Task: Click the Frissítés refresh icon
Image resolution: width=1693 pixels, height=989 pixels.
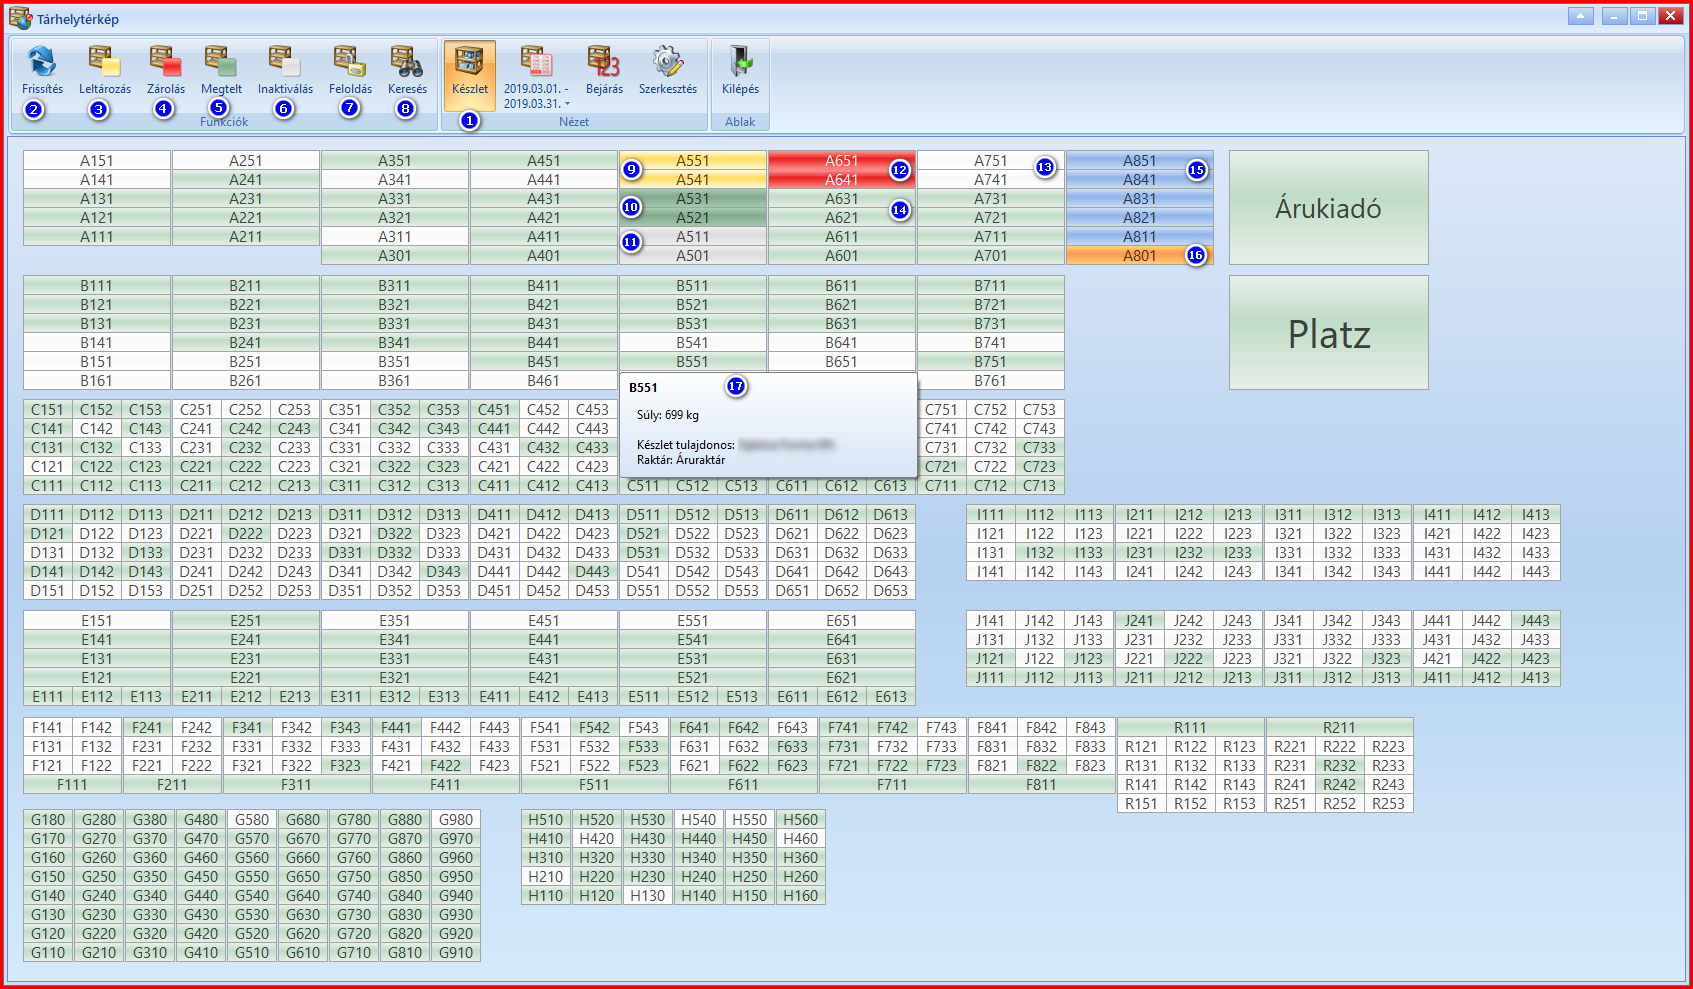Action: pos(42,62)
